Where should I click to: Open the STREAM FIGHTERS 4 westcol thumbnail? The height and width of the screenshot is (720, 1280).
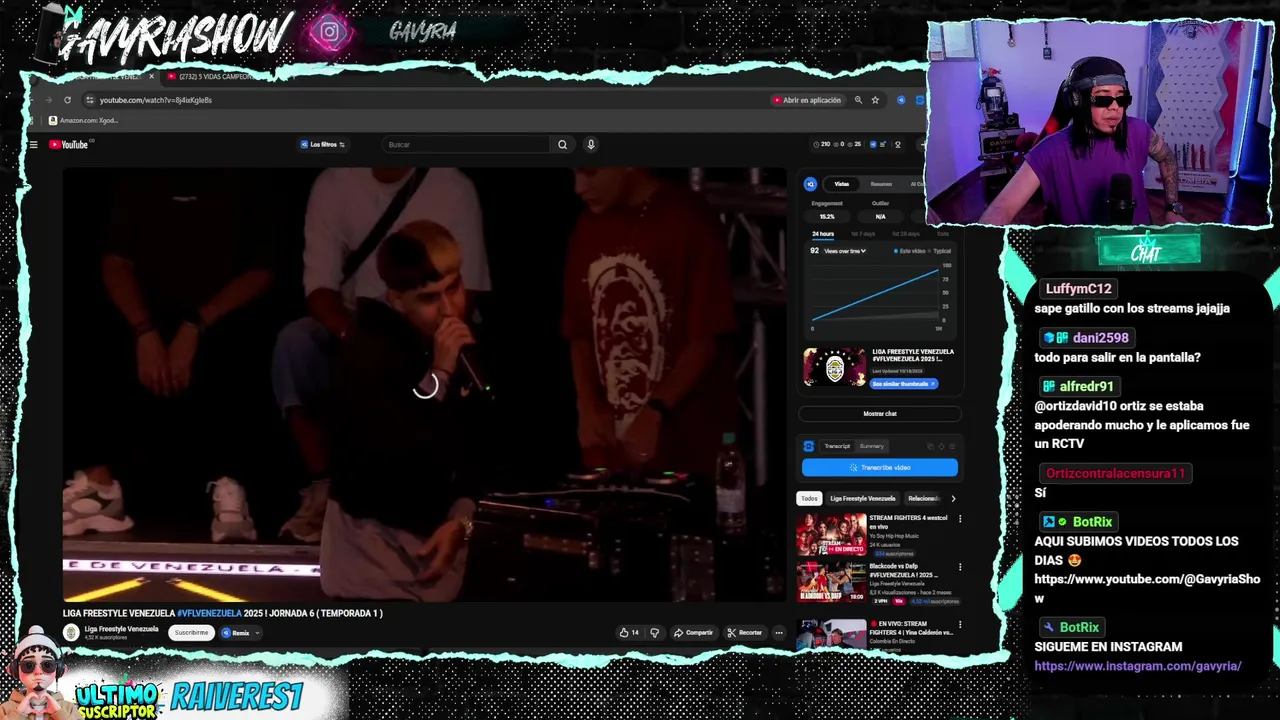pyautogui.click(x=831, y=535)
